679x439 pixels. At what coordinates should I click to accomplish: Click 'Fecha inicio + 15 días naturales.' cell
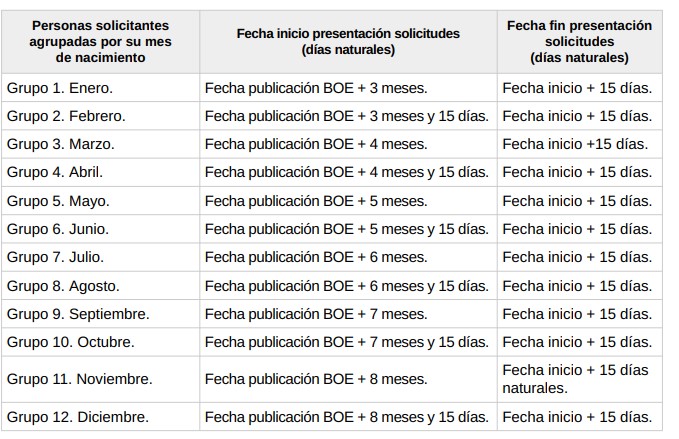click(x=575, y=379)
